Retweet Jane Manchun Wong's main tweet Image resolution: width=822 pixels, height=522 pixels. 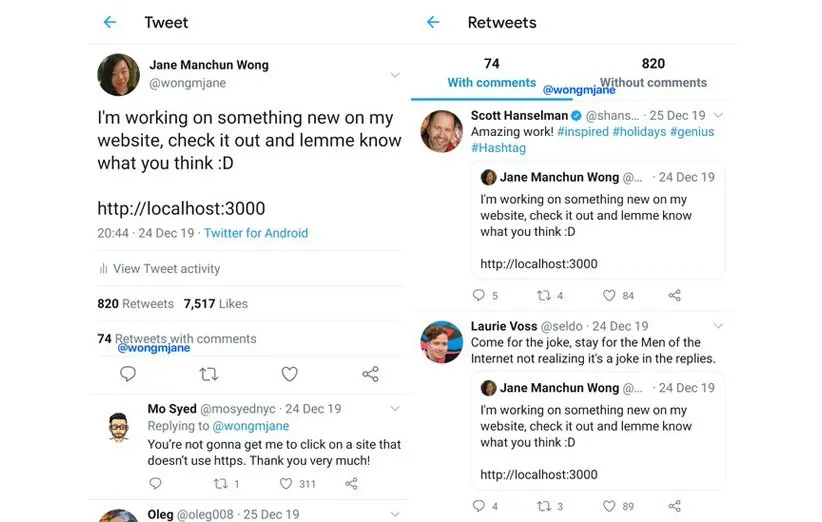(208, 374)
